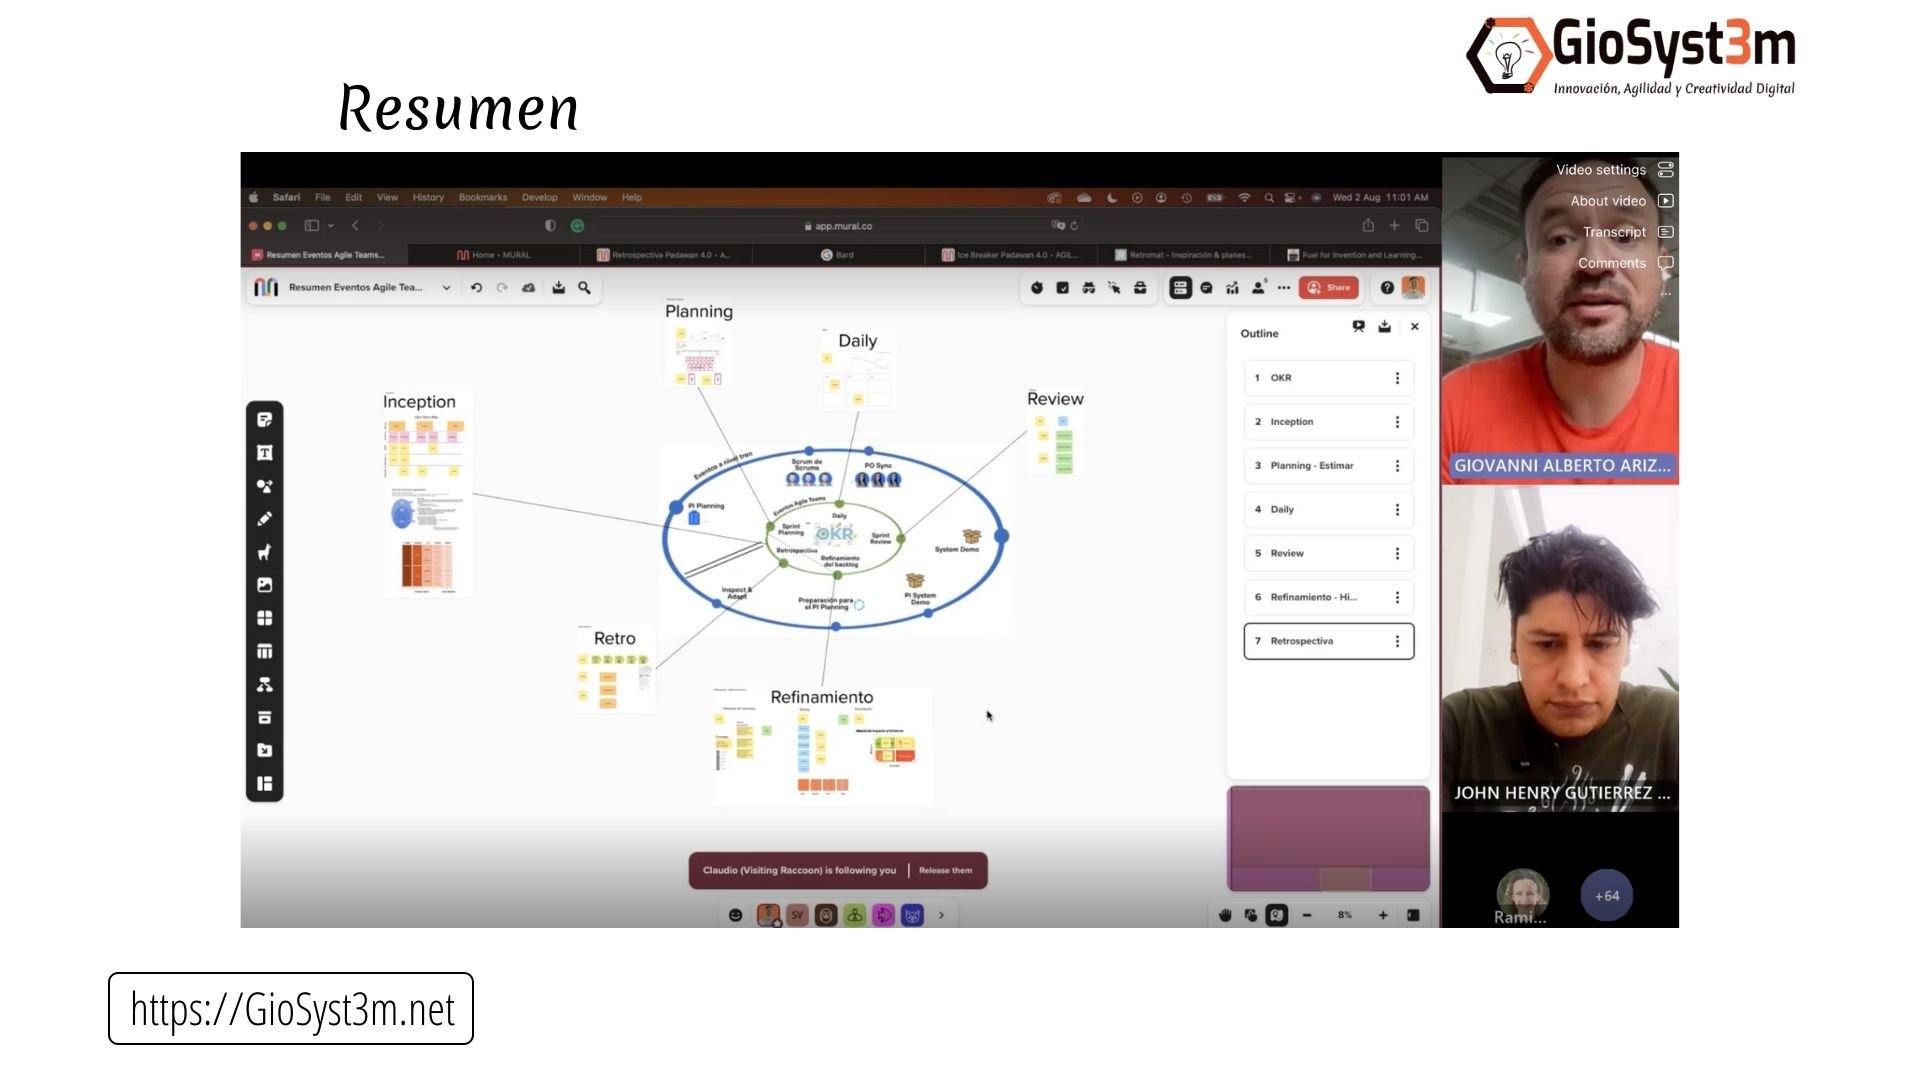Expand options for Planning - Estimar item
The image size is (1920, 1080).
[1396, 465]
